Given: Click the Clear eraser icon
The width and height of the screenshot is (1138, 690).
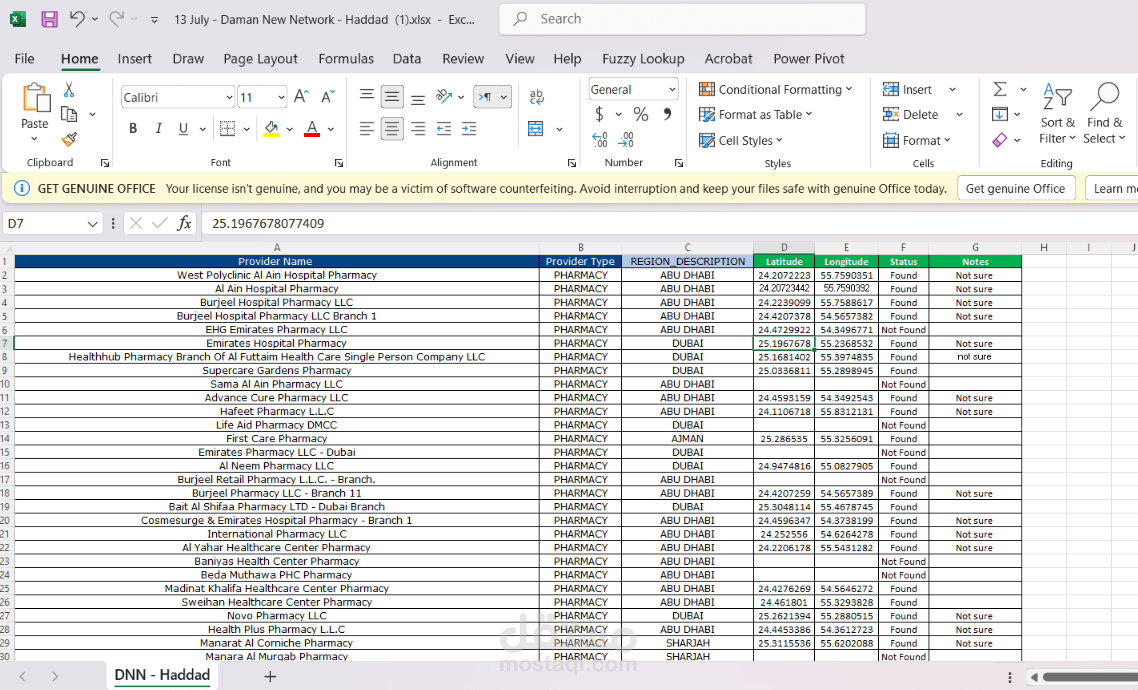Looking at the screenshot, I should pyautogui.click(x=999, y=139).
